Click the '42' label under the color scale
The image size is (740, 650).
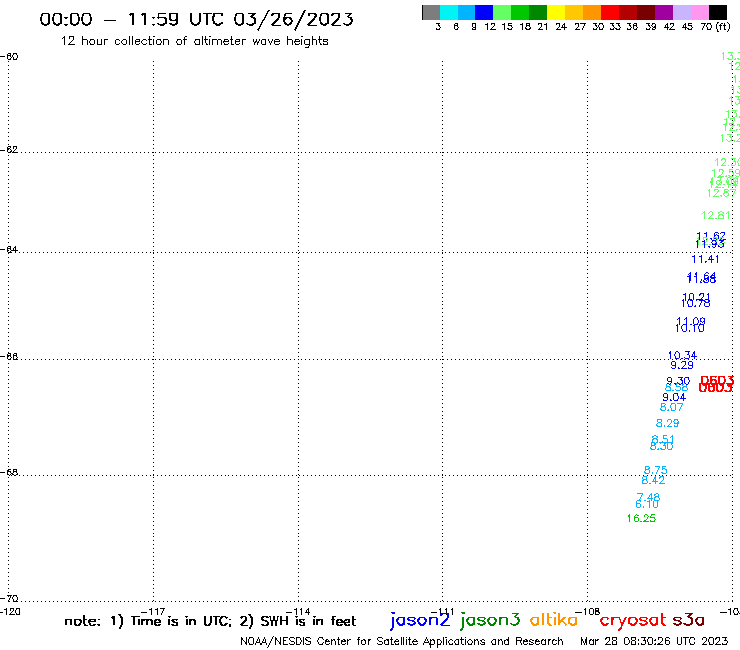tap(669, 27)
